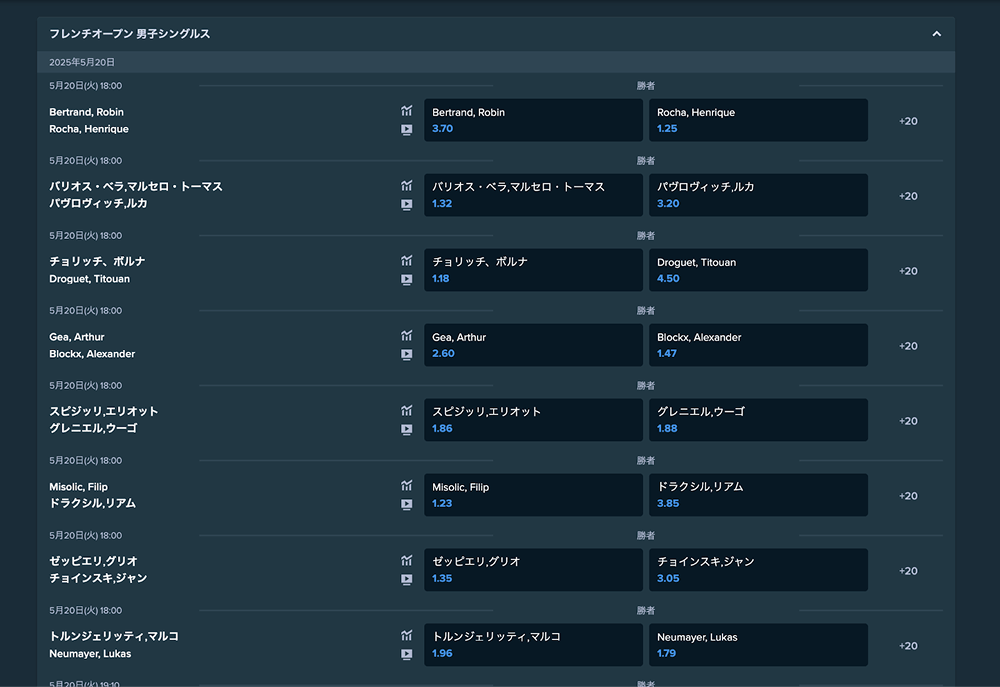The height and width of the screenshot is (687, 1000).
Task: Bet on Misolic, Filip at 1.23
Action: pyautogui.click(x=533, y=495)
